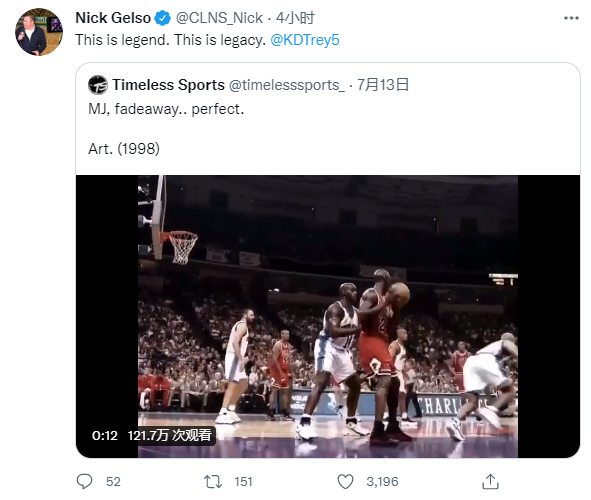Viewport: 591px width, 500px height.
Task: Open the @timelesssports_ handle
Action: (x=287, y=85)
